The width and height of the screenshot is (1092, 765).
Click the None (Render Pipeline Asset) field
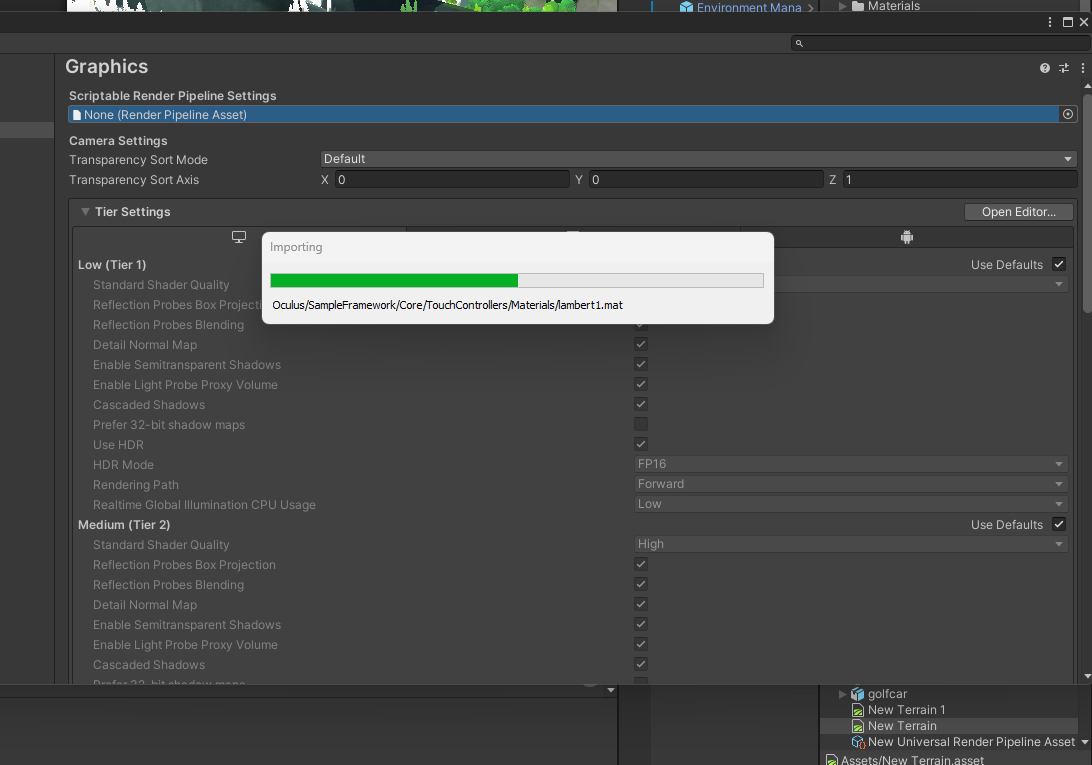tap(564, 114)
